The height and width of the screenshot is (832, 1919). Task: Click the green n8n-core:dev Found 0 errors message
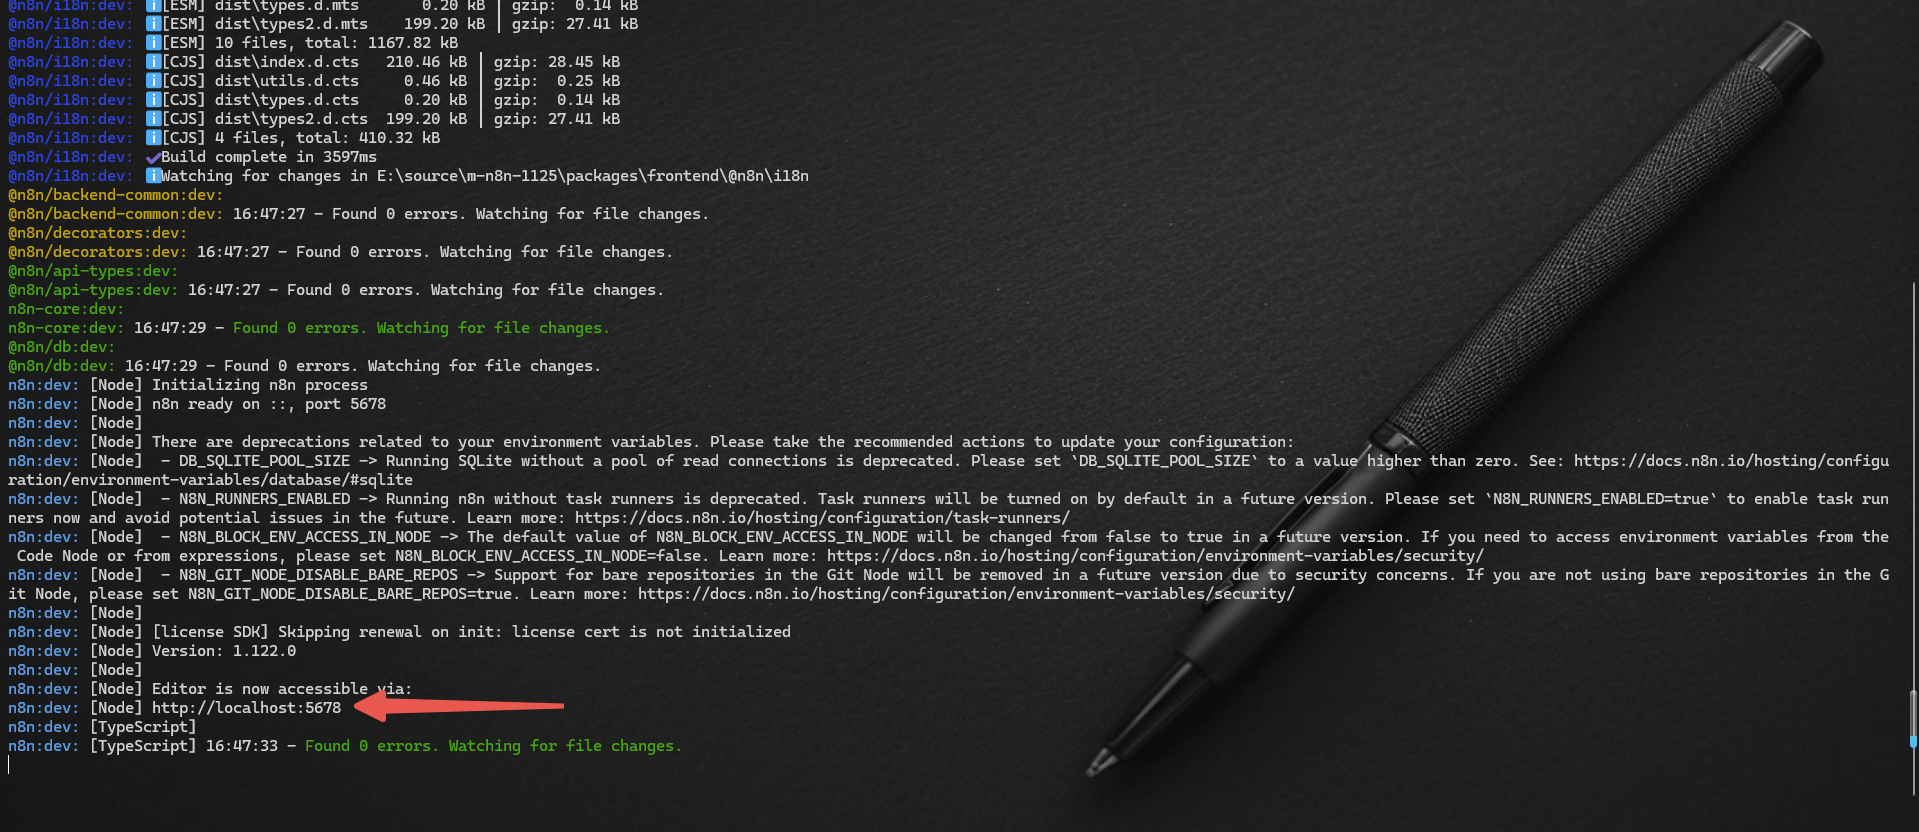pos(421,328)
